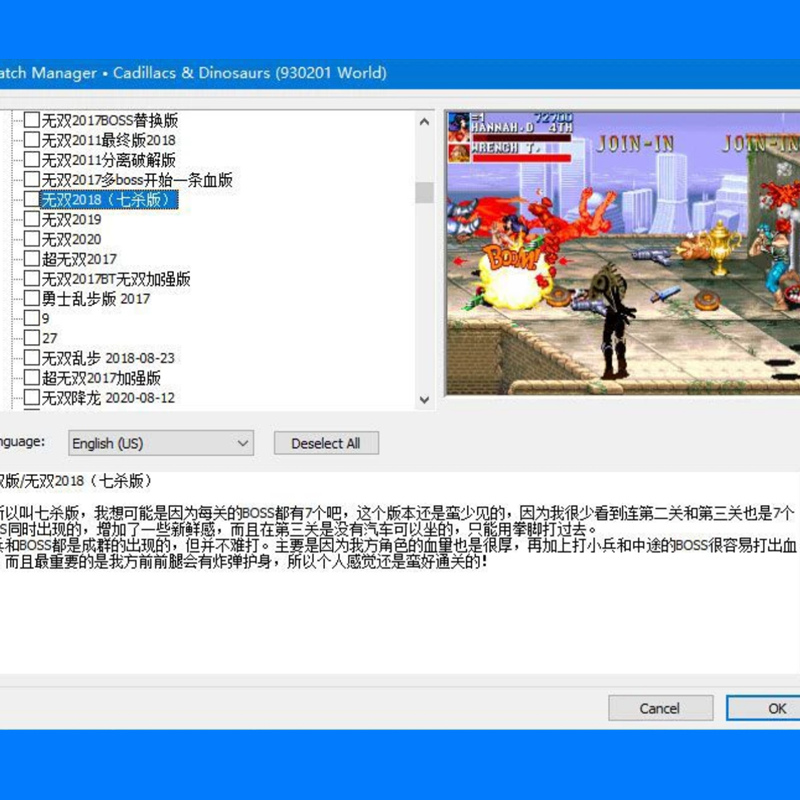The height and width of the screenshot is (800, 800).
Task: Select the 无双降龙 2020-08-12 row text
Action: (108, 397)
